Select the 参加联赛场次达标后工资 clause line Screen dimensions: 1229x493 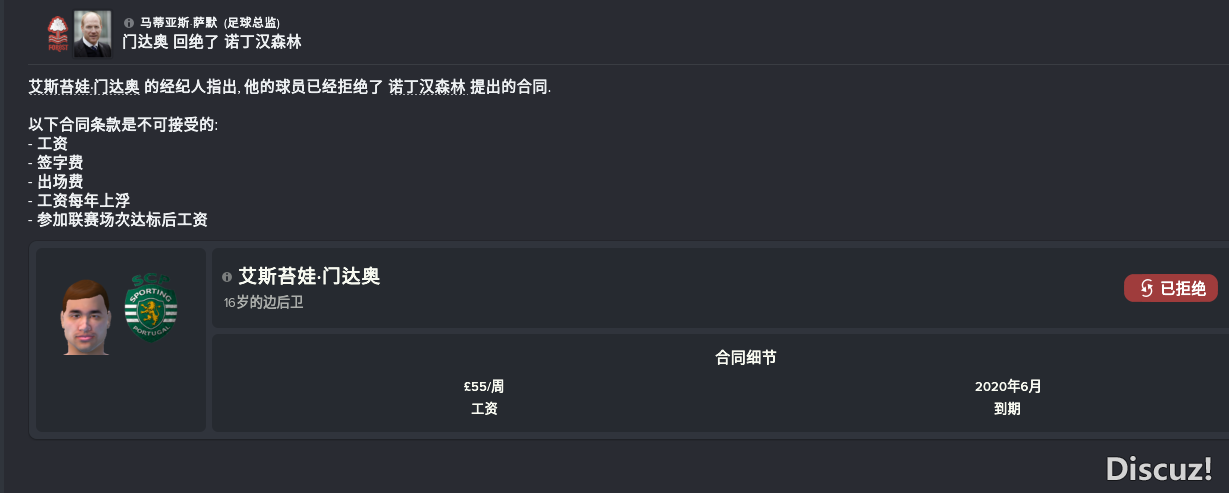[x=118, y=220]
